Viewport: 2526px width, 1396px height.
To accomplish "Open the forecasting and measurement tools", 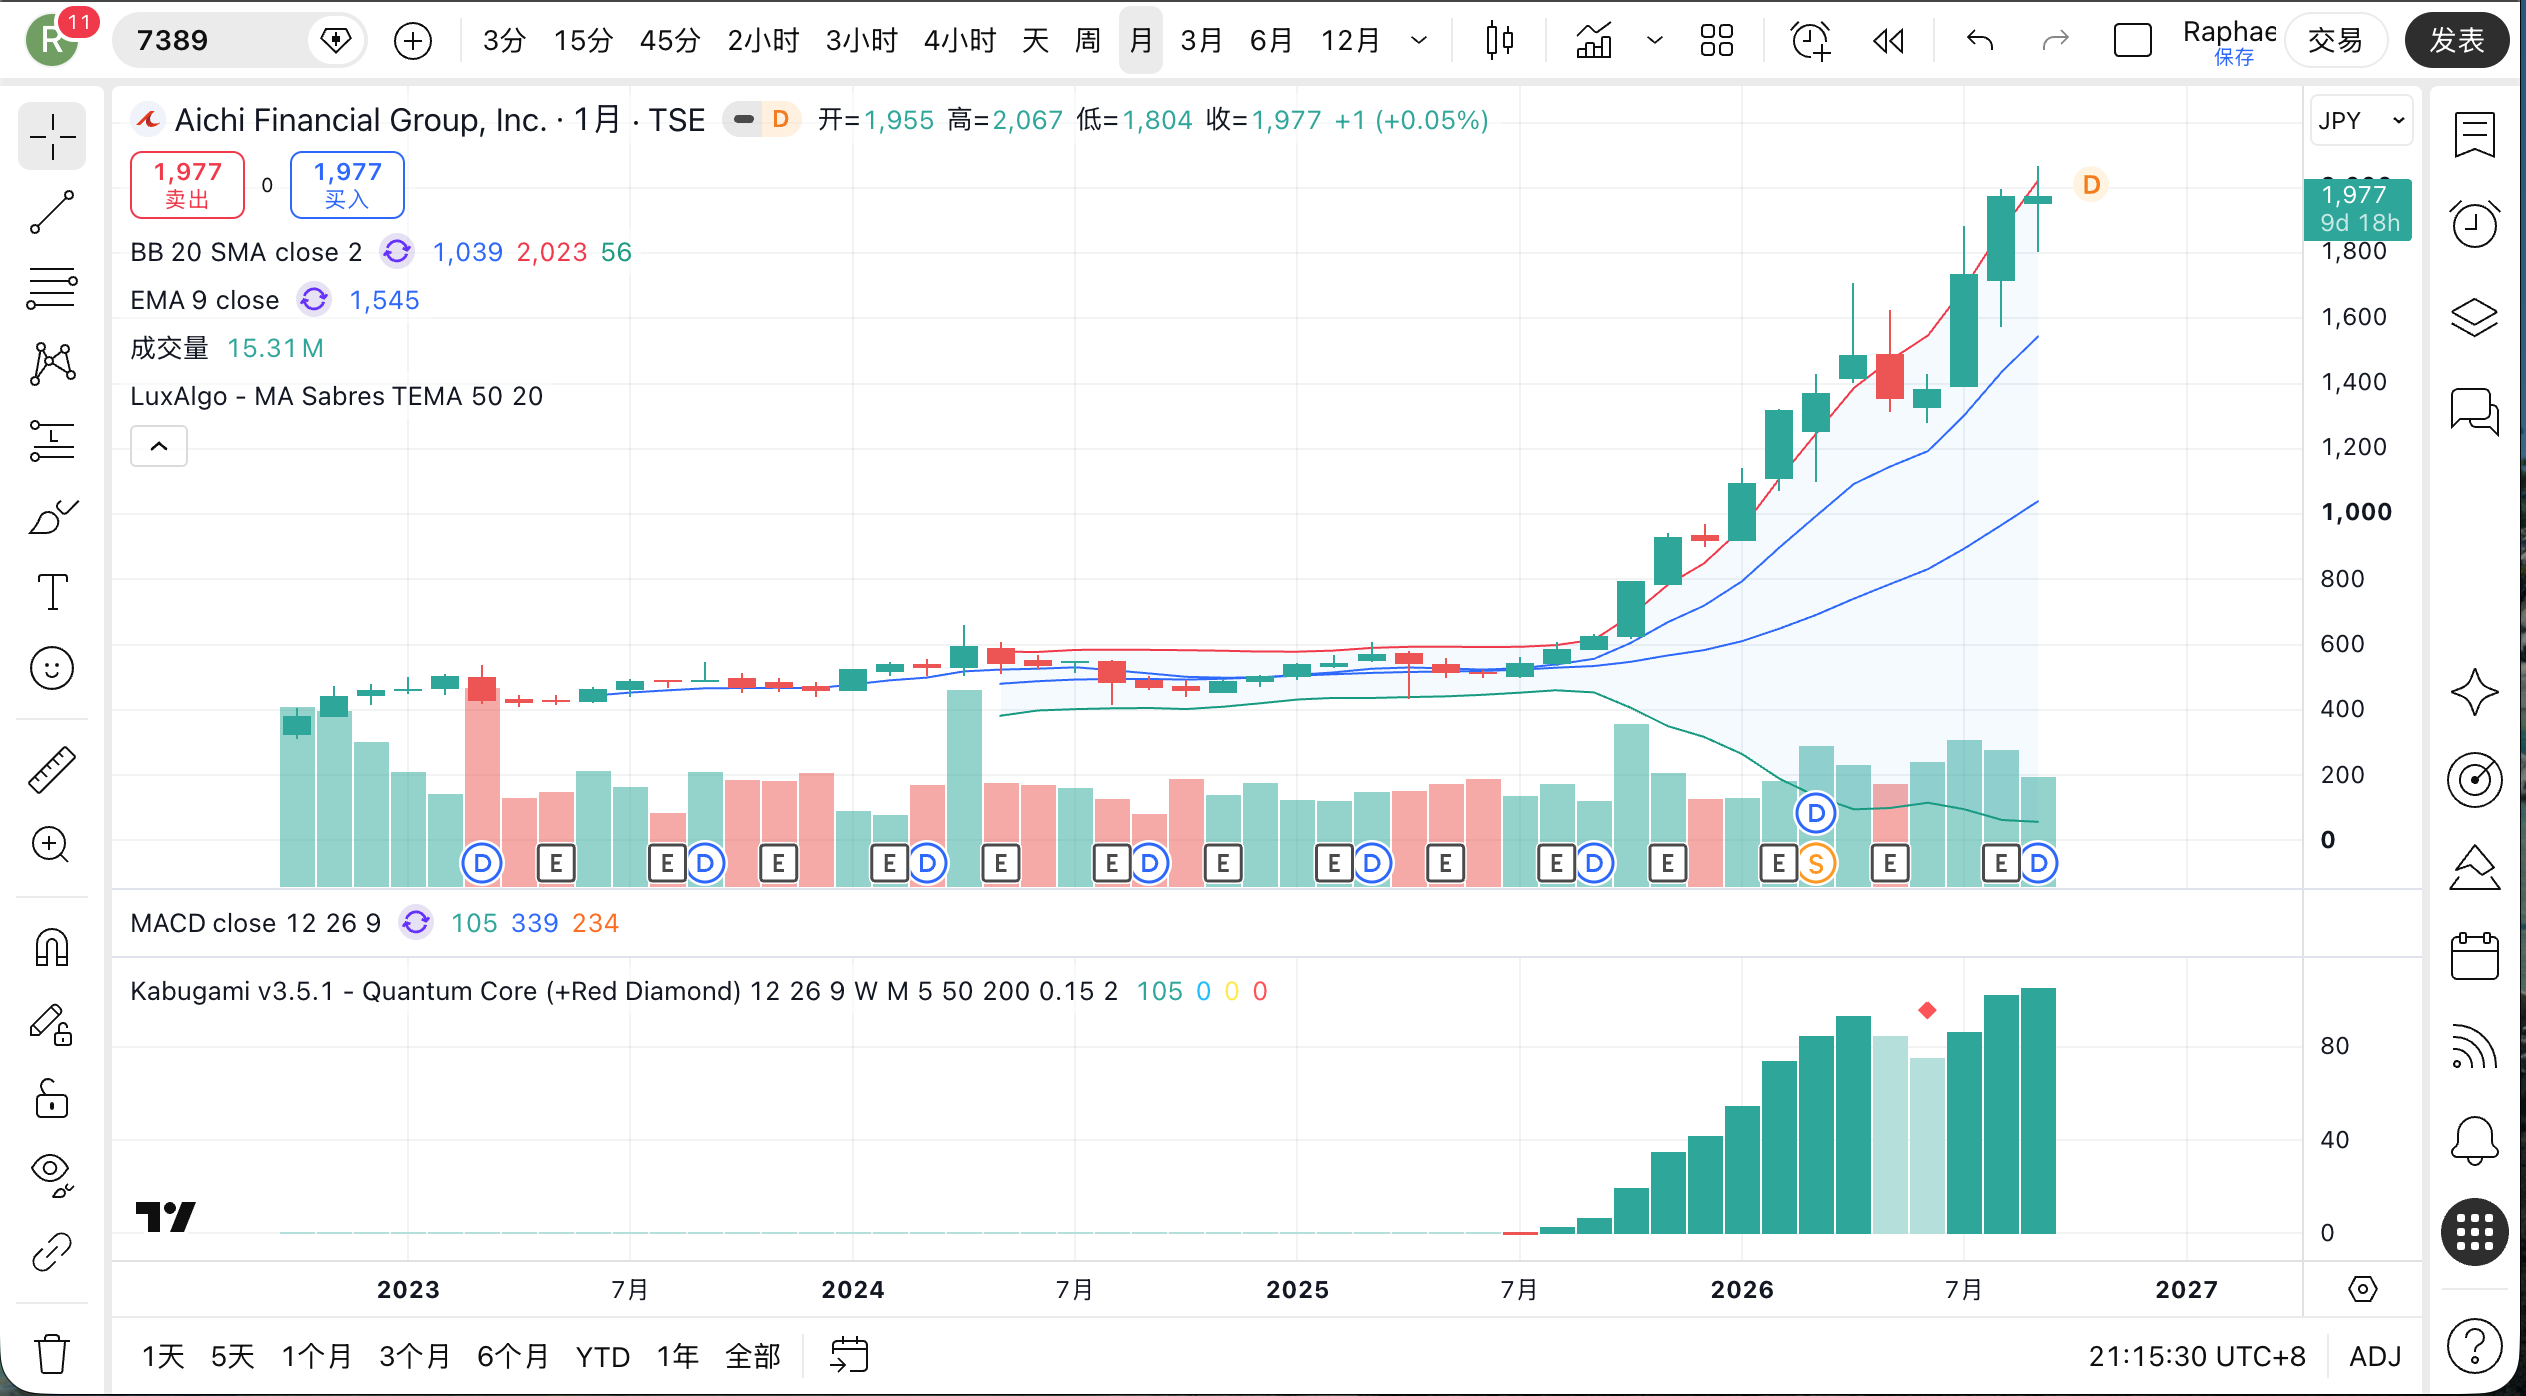I will point(52,440).
